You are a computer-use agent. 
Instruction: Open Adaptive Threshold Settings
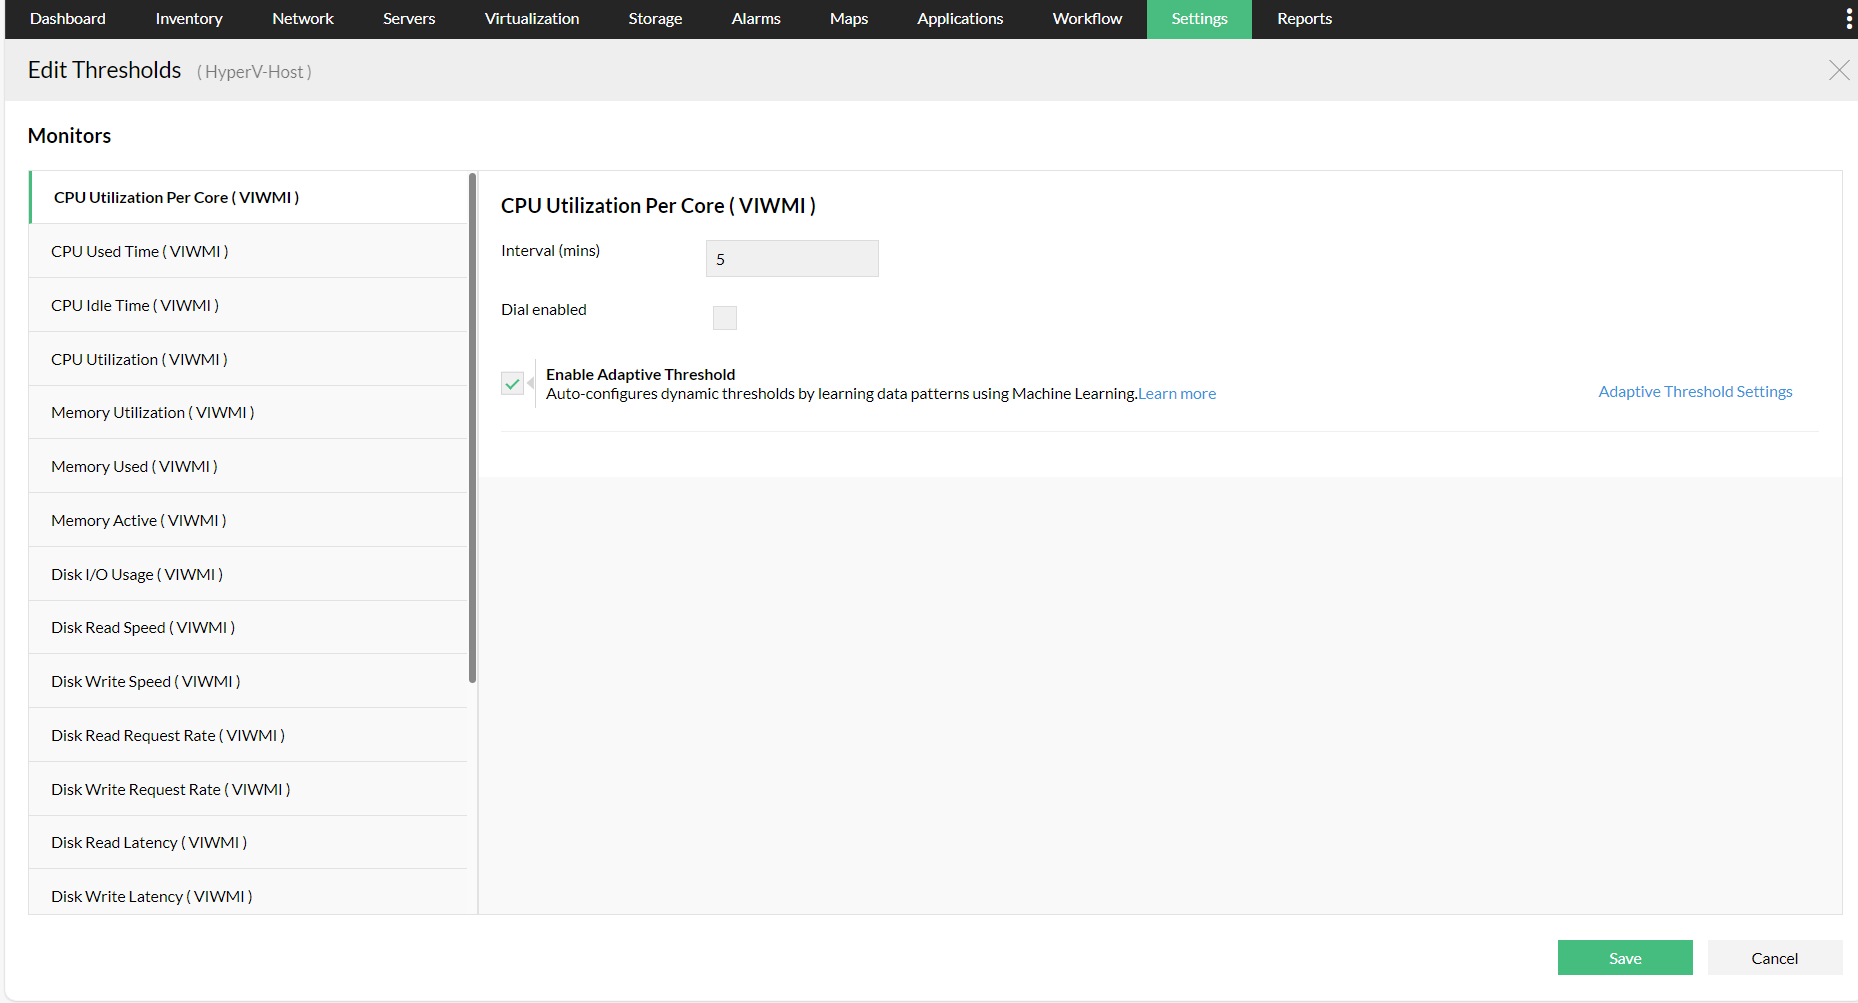point(1694,391)
